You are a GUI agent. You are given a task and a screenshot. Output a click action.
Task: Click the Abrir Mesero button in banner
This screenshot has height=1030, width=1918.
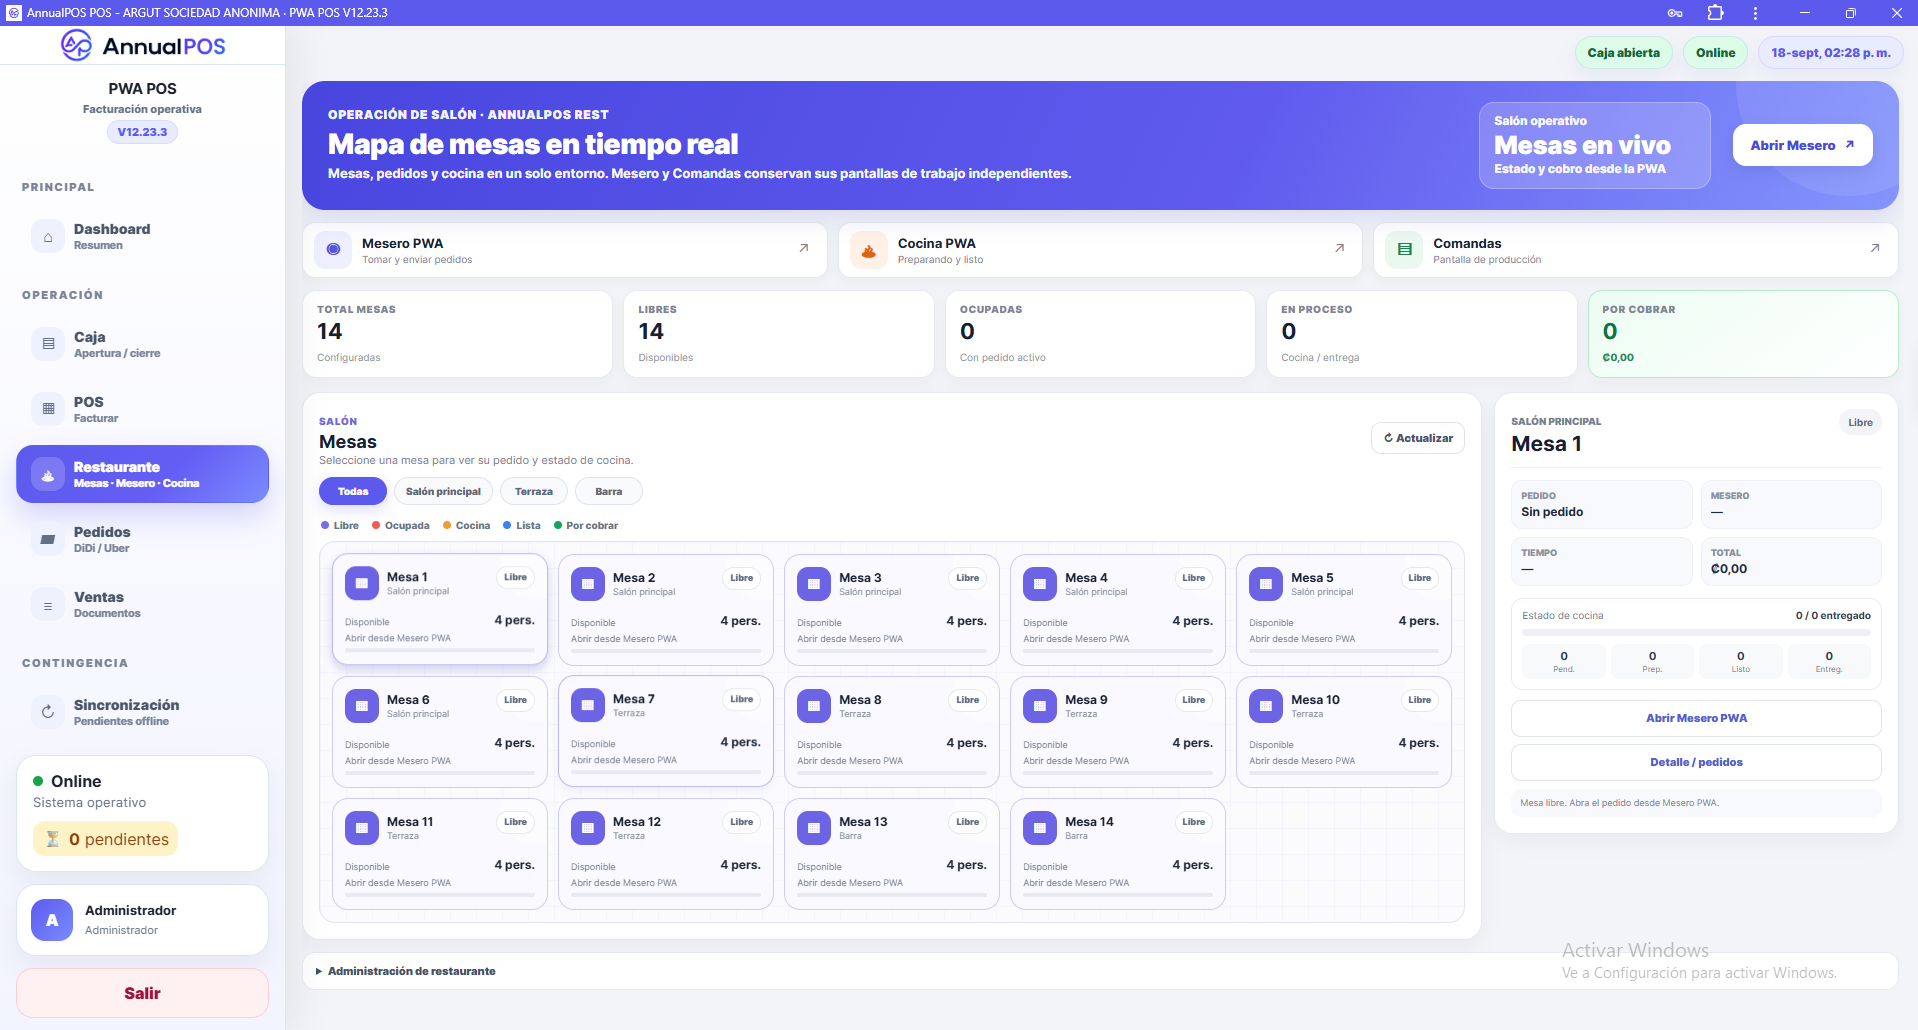click(x=1802, y=145)
